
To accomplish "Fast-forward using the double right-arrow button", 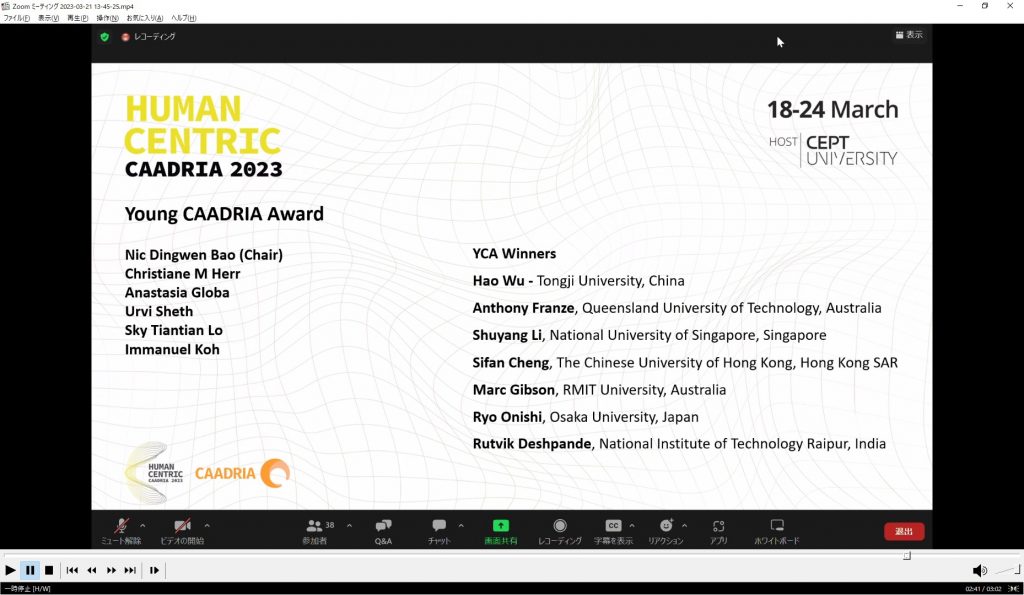I will tap(111, 570).
